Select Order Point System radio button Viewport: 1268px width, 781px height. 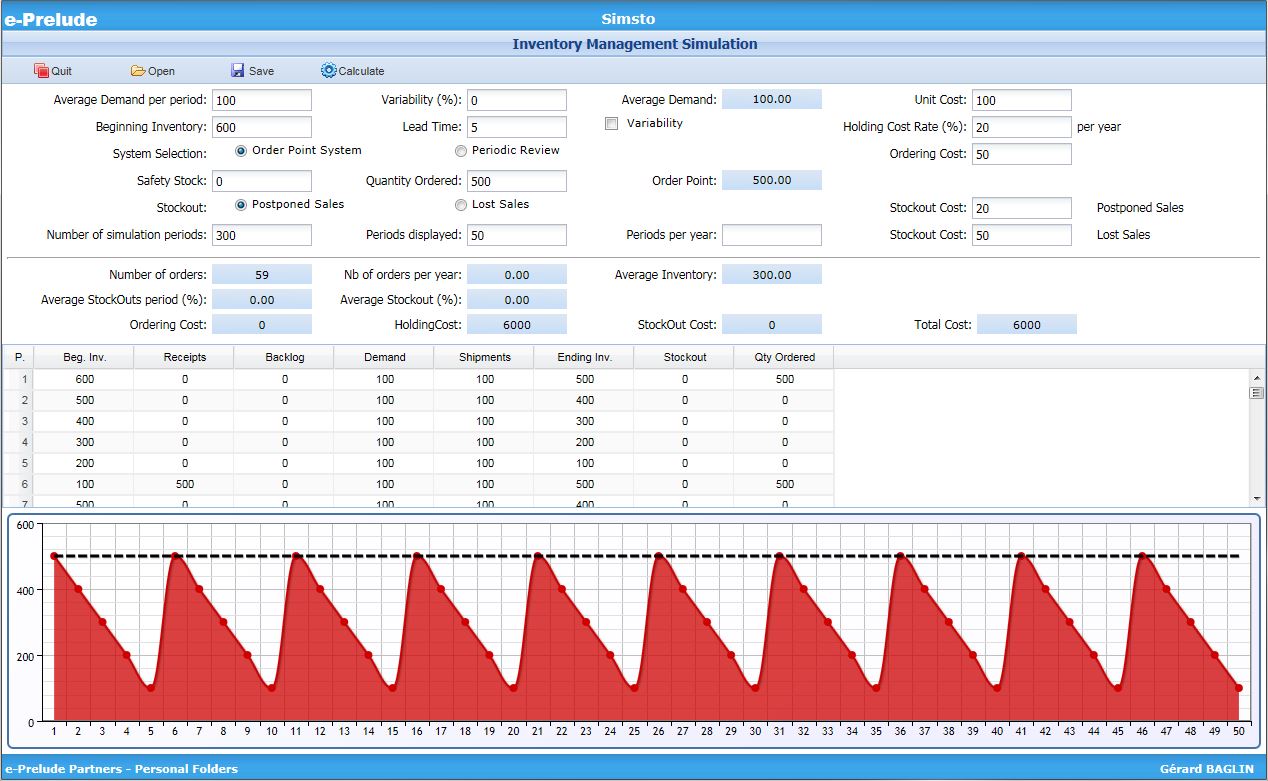241,151
